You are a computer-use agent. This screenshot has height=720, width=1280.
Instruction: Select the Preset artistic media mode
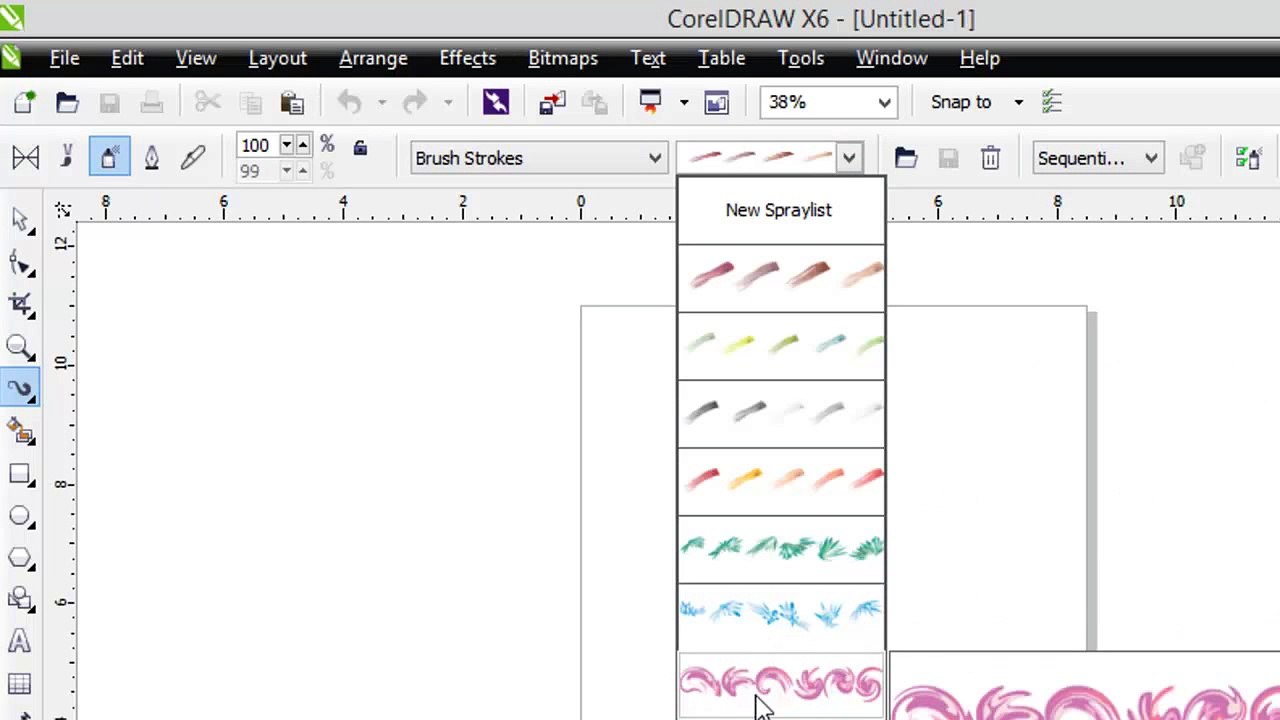(26, 158)
